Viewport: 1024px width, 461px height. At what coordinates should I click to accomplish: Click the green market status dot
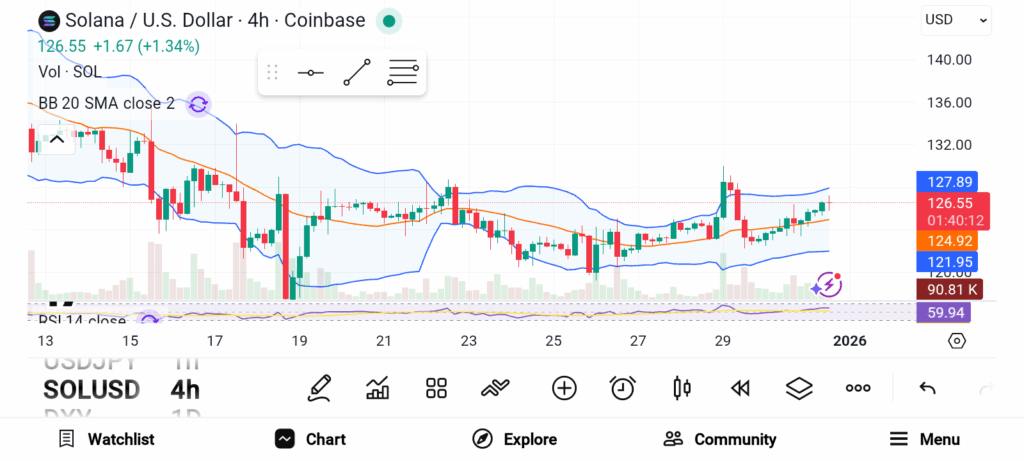[389, 20]
